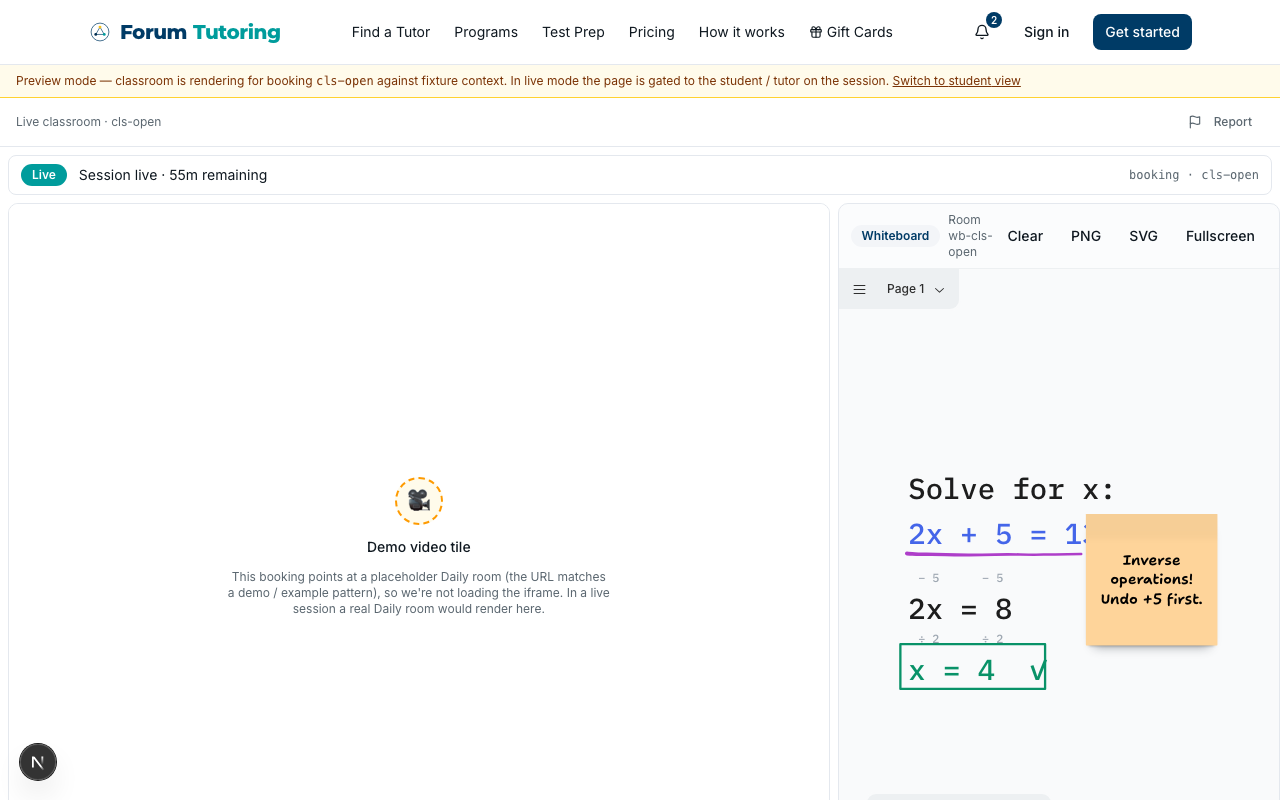Screen dimensions: 1280x800
Task: Click the 'Demo video tile' heading
Action: [419, 547]
